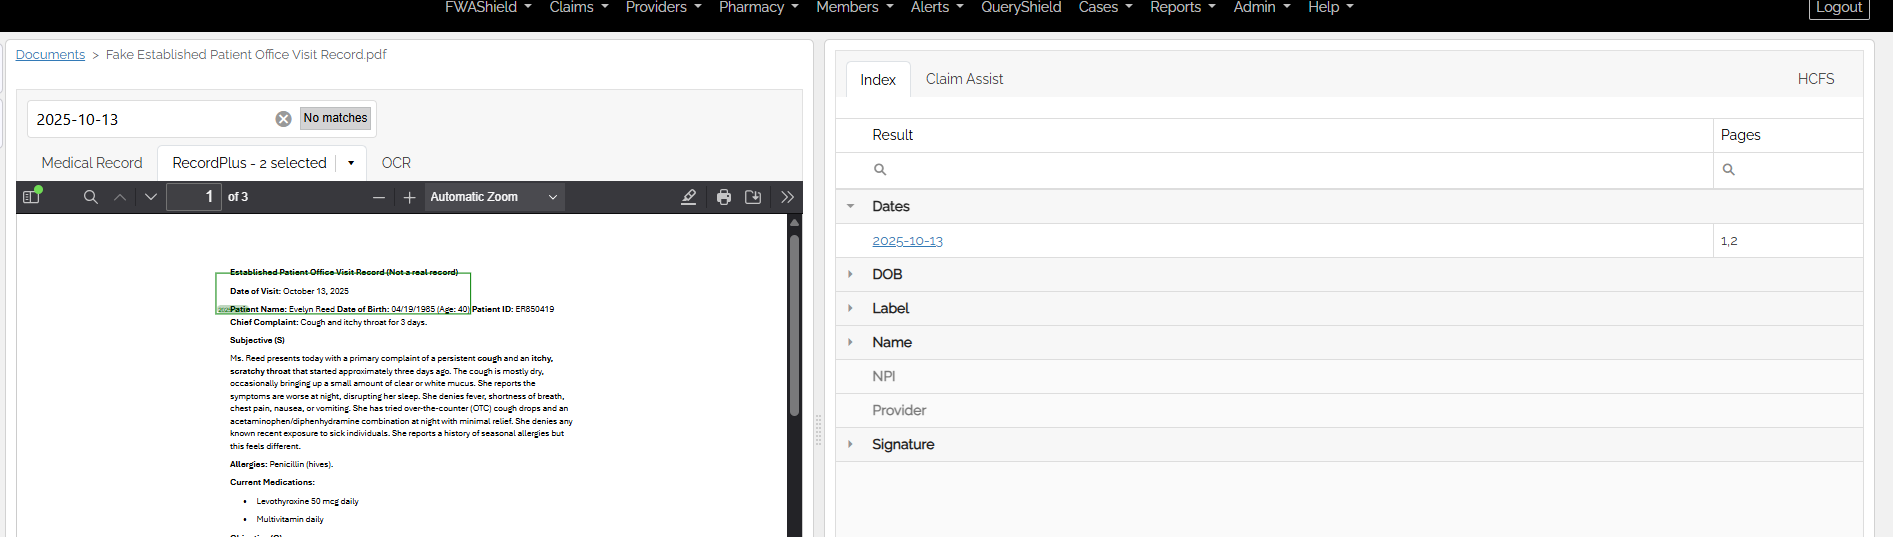Image resolution: width=1893 pixels, height=537 pixels.
Task: Print the PDF document
Action: point(724,197)
